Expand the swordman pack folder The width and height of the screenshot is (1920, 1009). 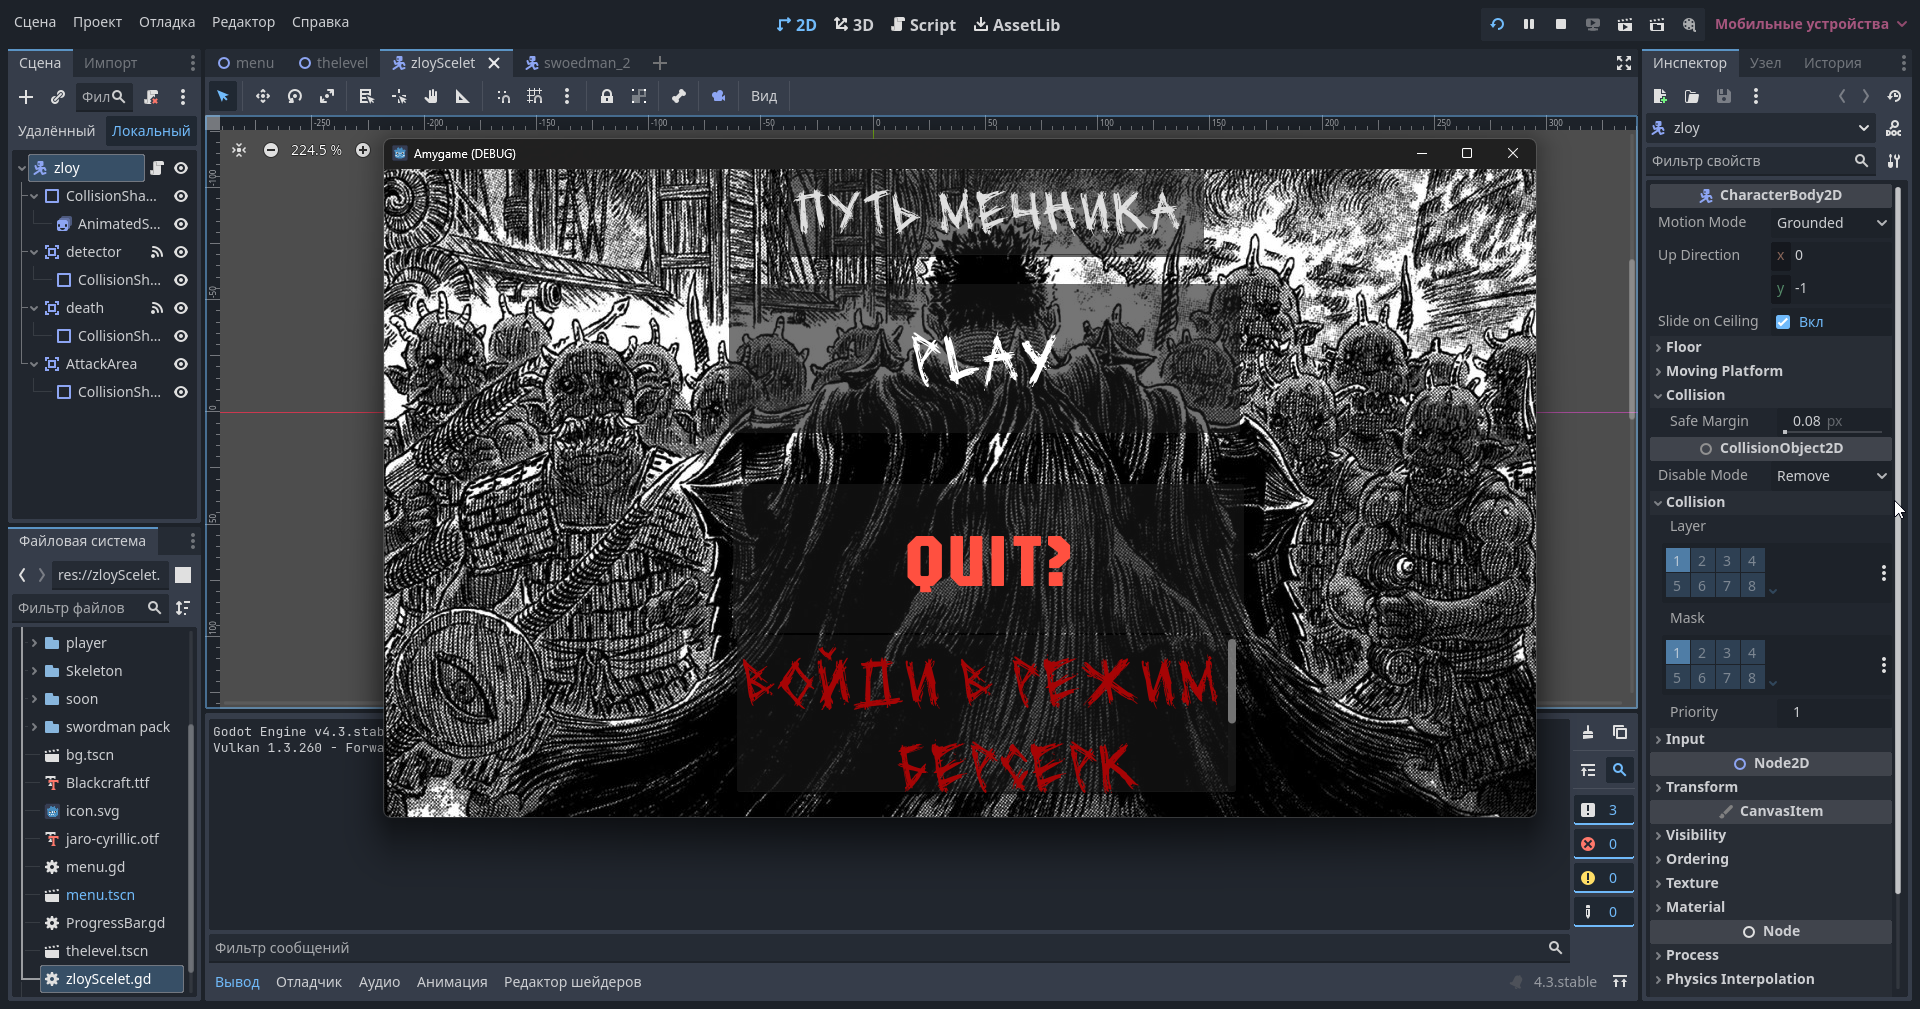click(34, 727)
